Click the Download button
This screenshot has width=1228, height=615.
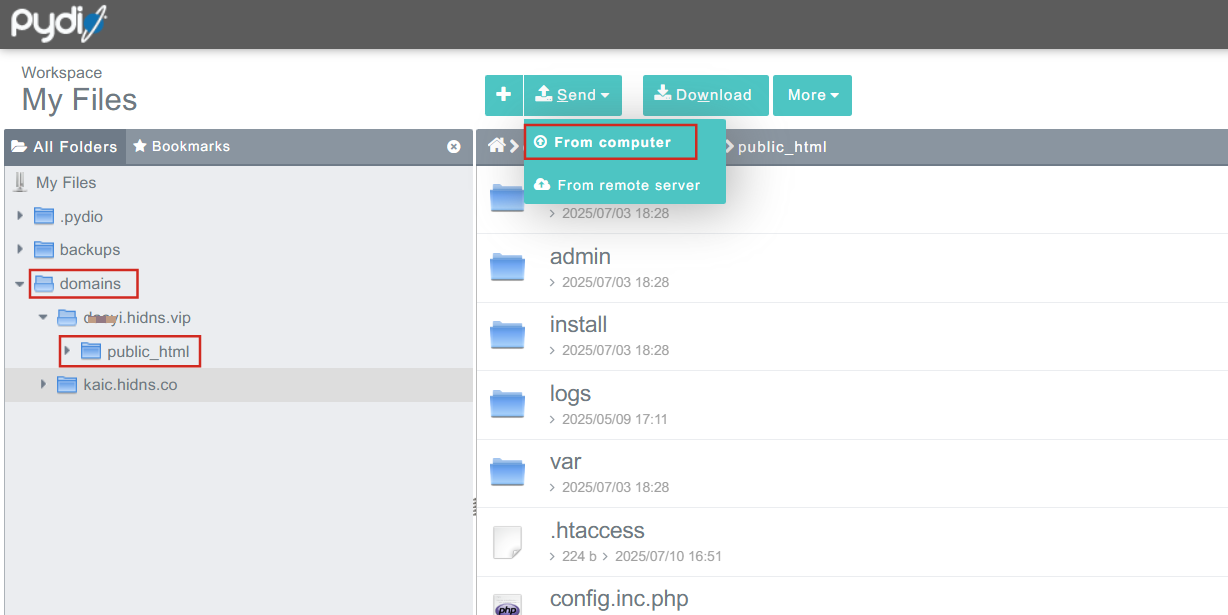(705, 95)
